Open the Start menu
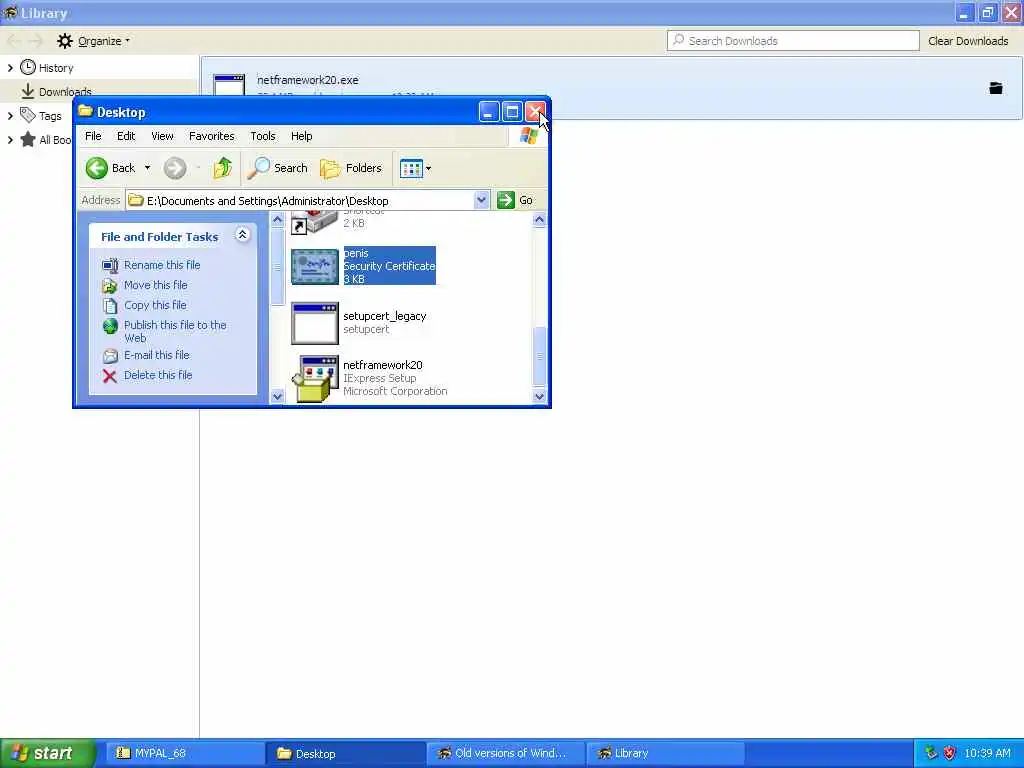The width and height of the screenshot is (1024, 768). (48, 753)
